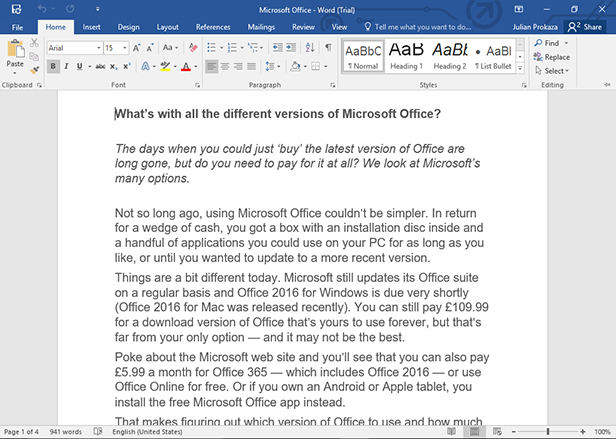The image size is (616, 439).
Task: Toggle Underline formatting
Action: 80,66
